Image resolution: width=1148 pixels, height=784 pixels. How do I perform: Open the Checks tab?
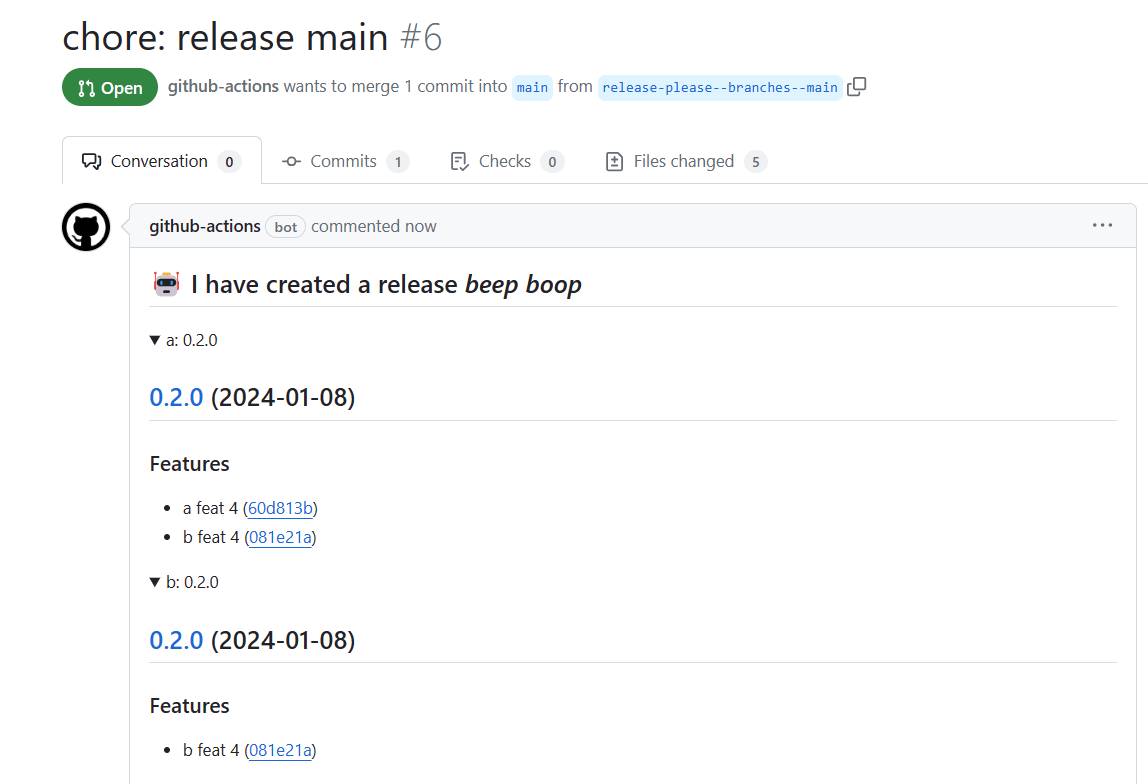pos(507,161)
